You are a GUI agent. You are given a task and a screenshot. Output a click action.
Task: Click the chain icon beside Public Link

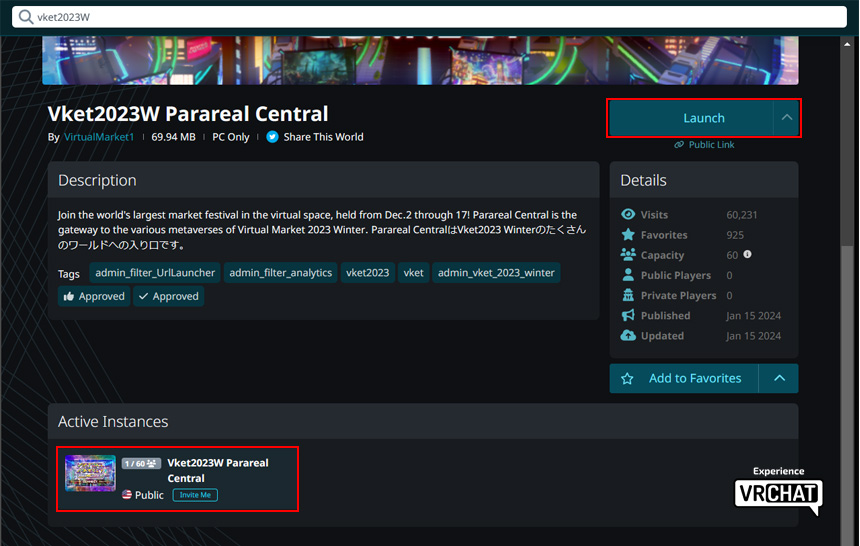pos(679,145)
